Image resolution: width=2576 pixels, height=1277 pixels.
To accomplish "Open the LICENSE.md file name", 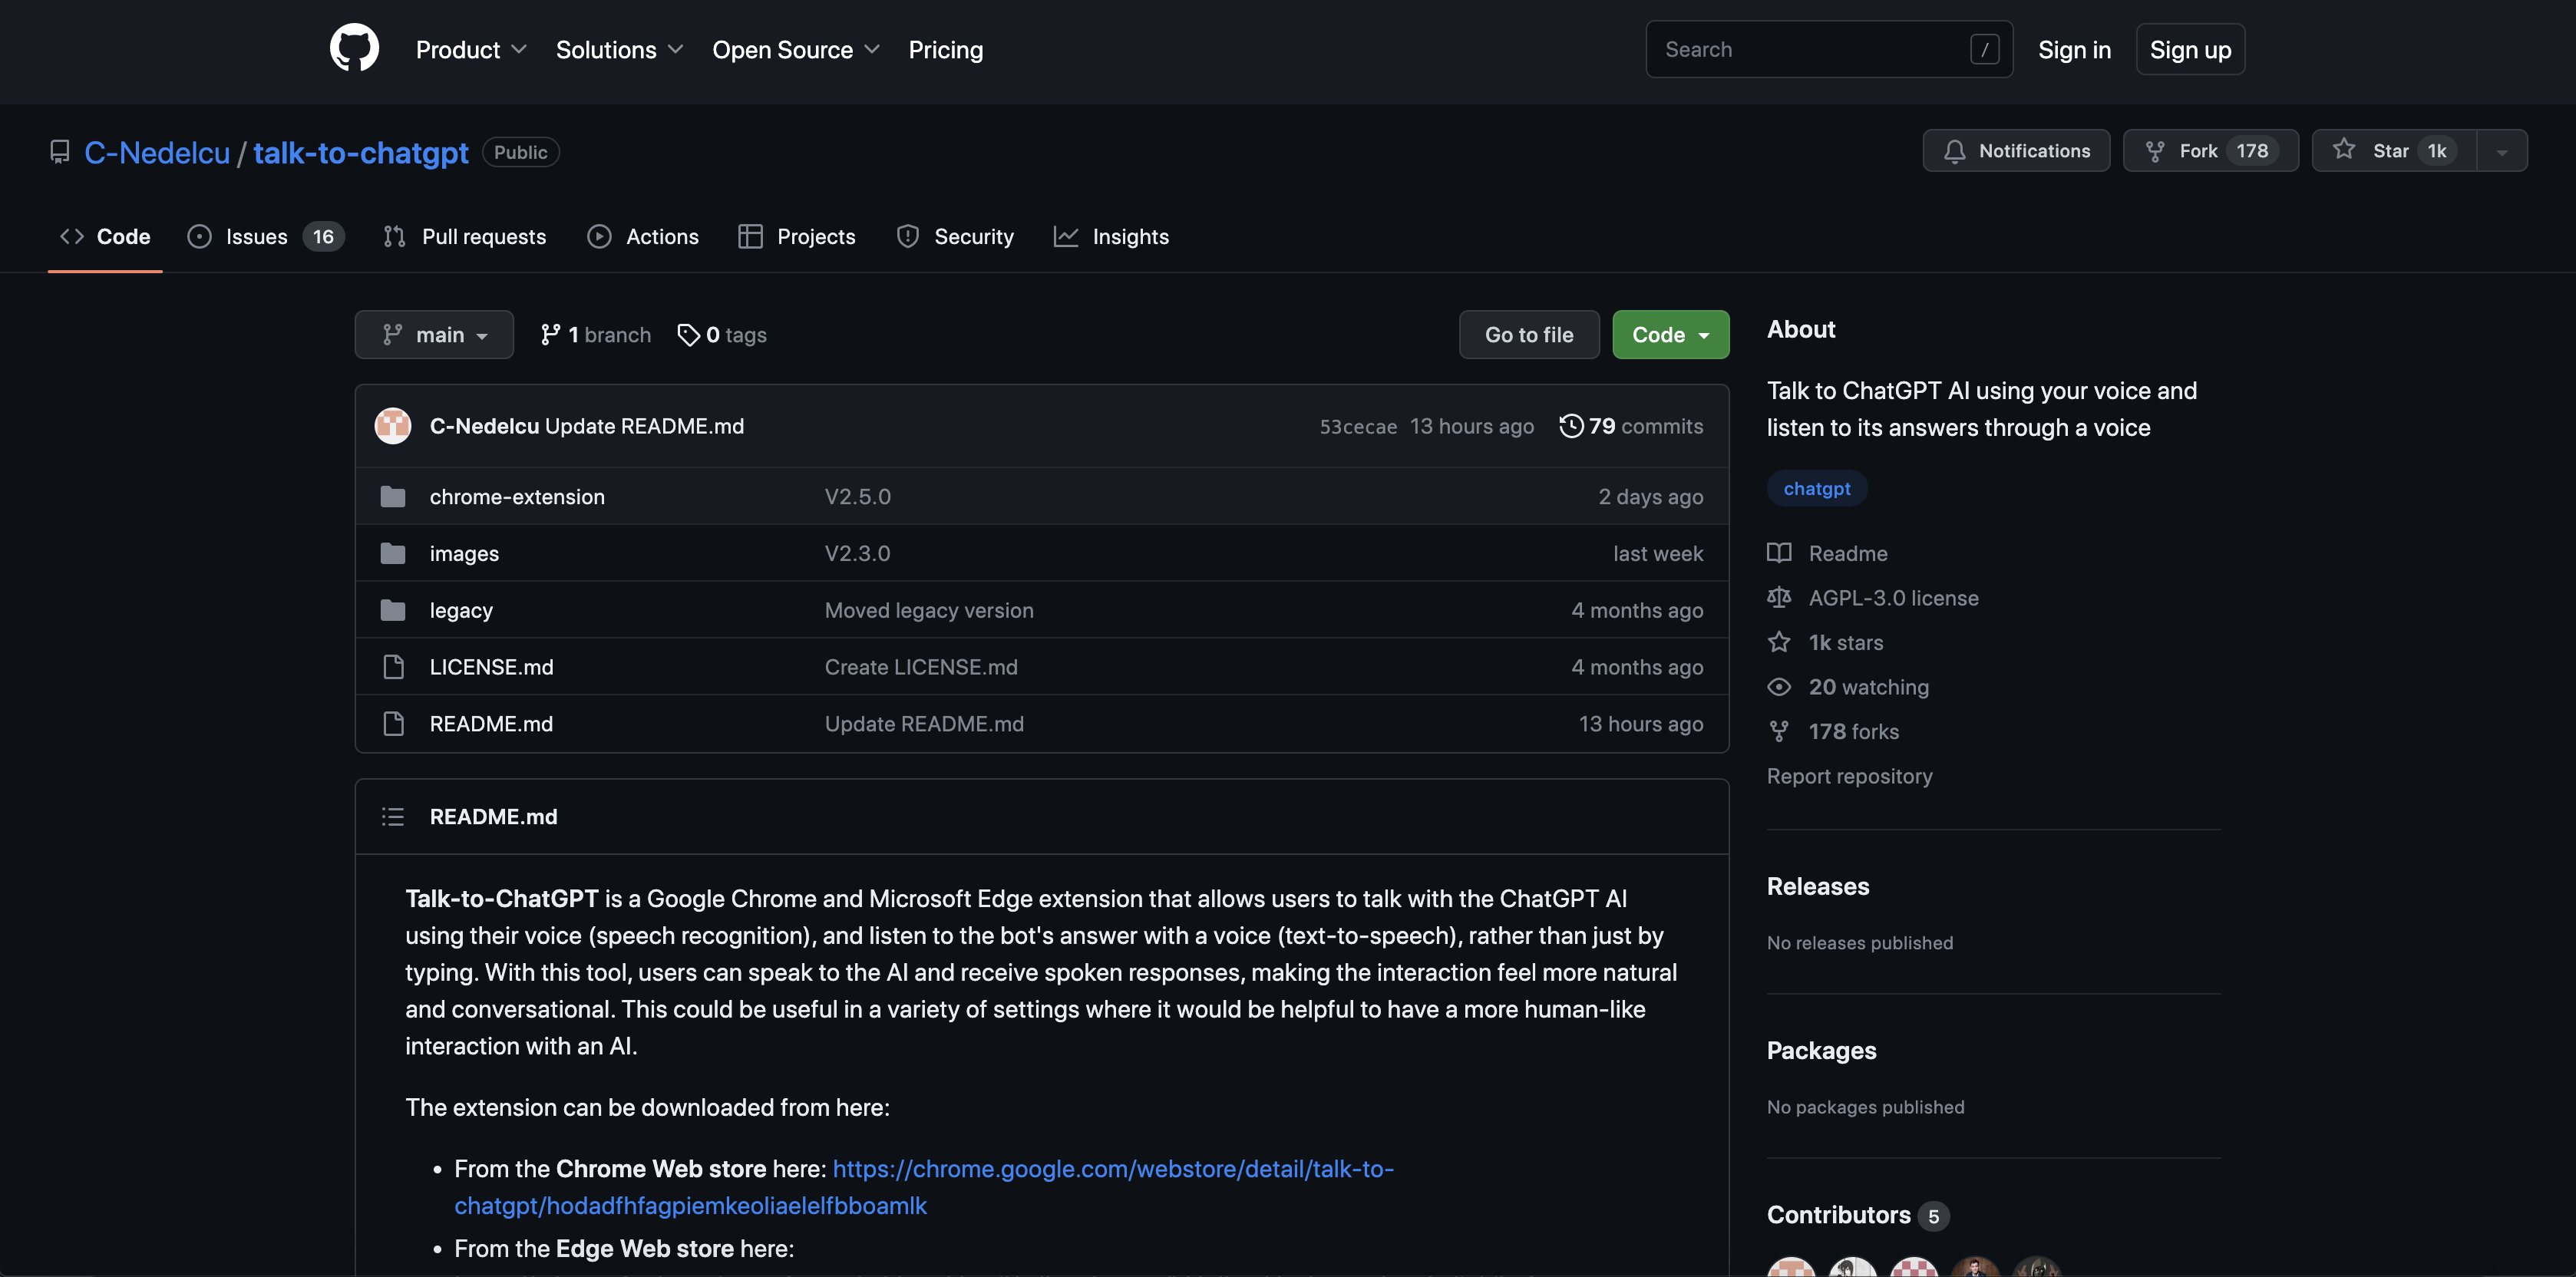I will [491, 667].
